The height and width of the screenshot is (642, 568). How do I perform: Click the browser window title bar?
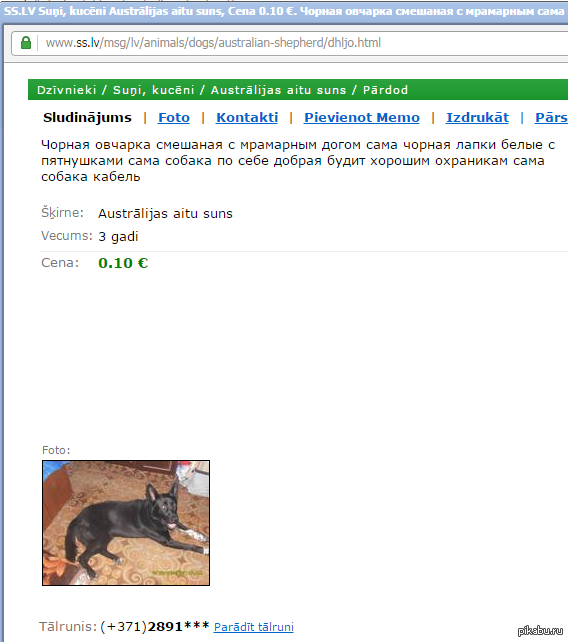tap(284, 11)
